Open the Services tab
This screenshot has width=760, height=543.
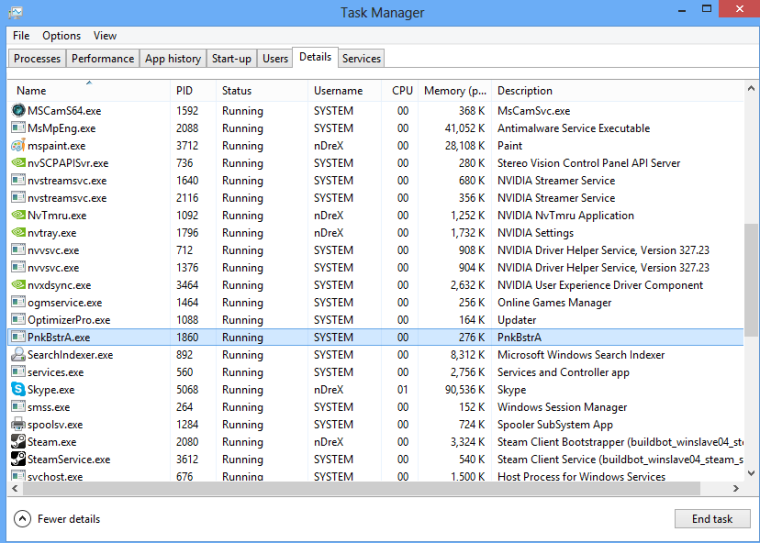tap(361, 59)
